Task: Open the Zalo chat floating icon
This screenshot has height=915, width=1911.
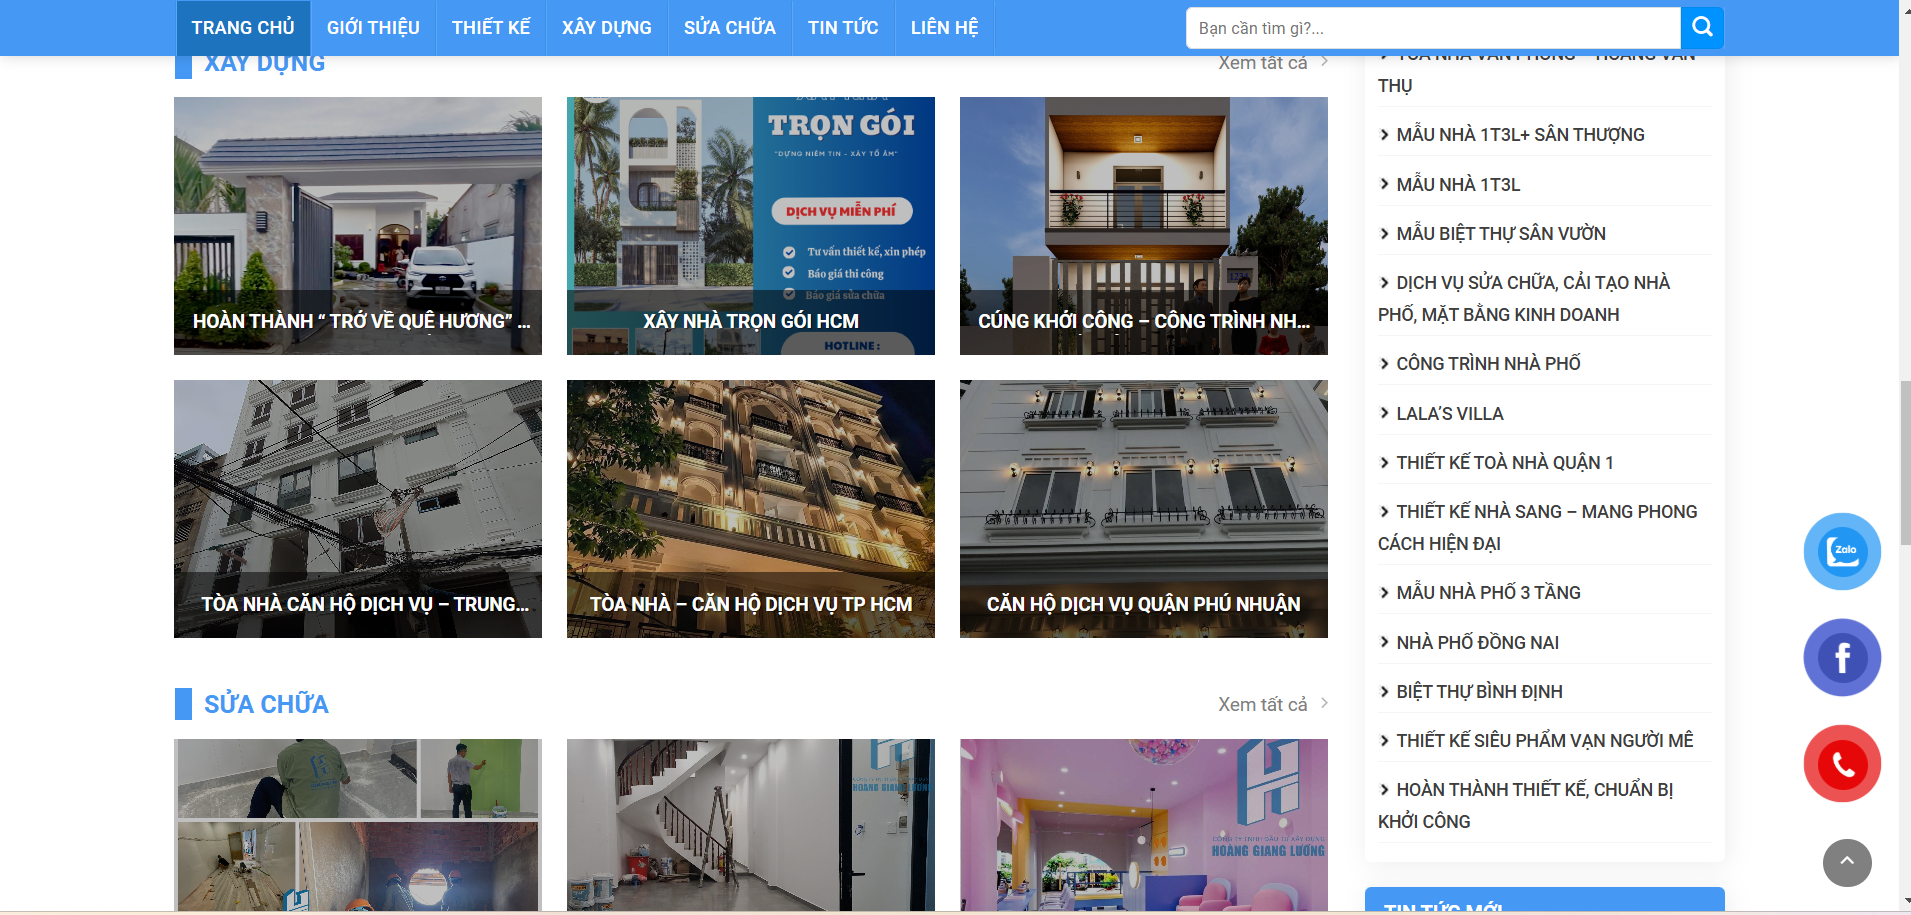Action: 1842,551
